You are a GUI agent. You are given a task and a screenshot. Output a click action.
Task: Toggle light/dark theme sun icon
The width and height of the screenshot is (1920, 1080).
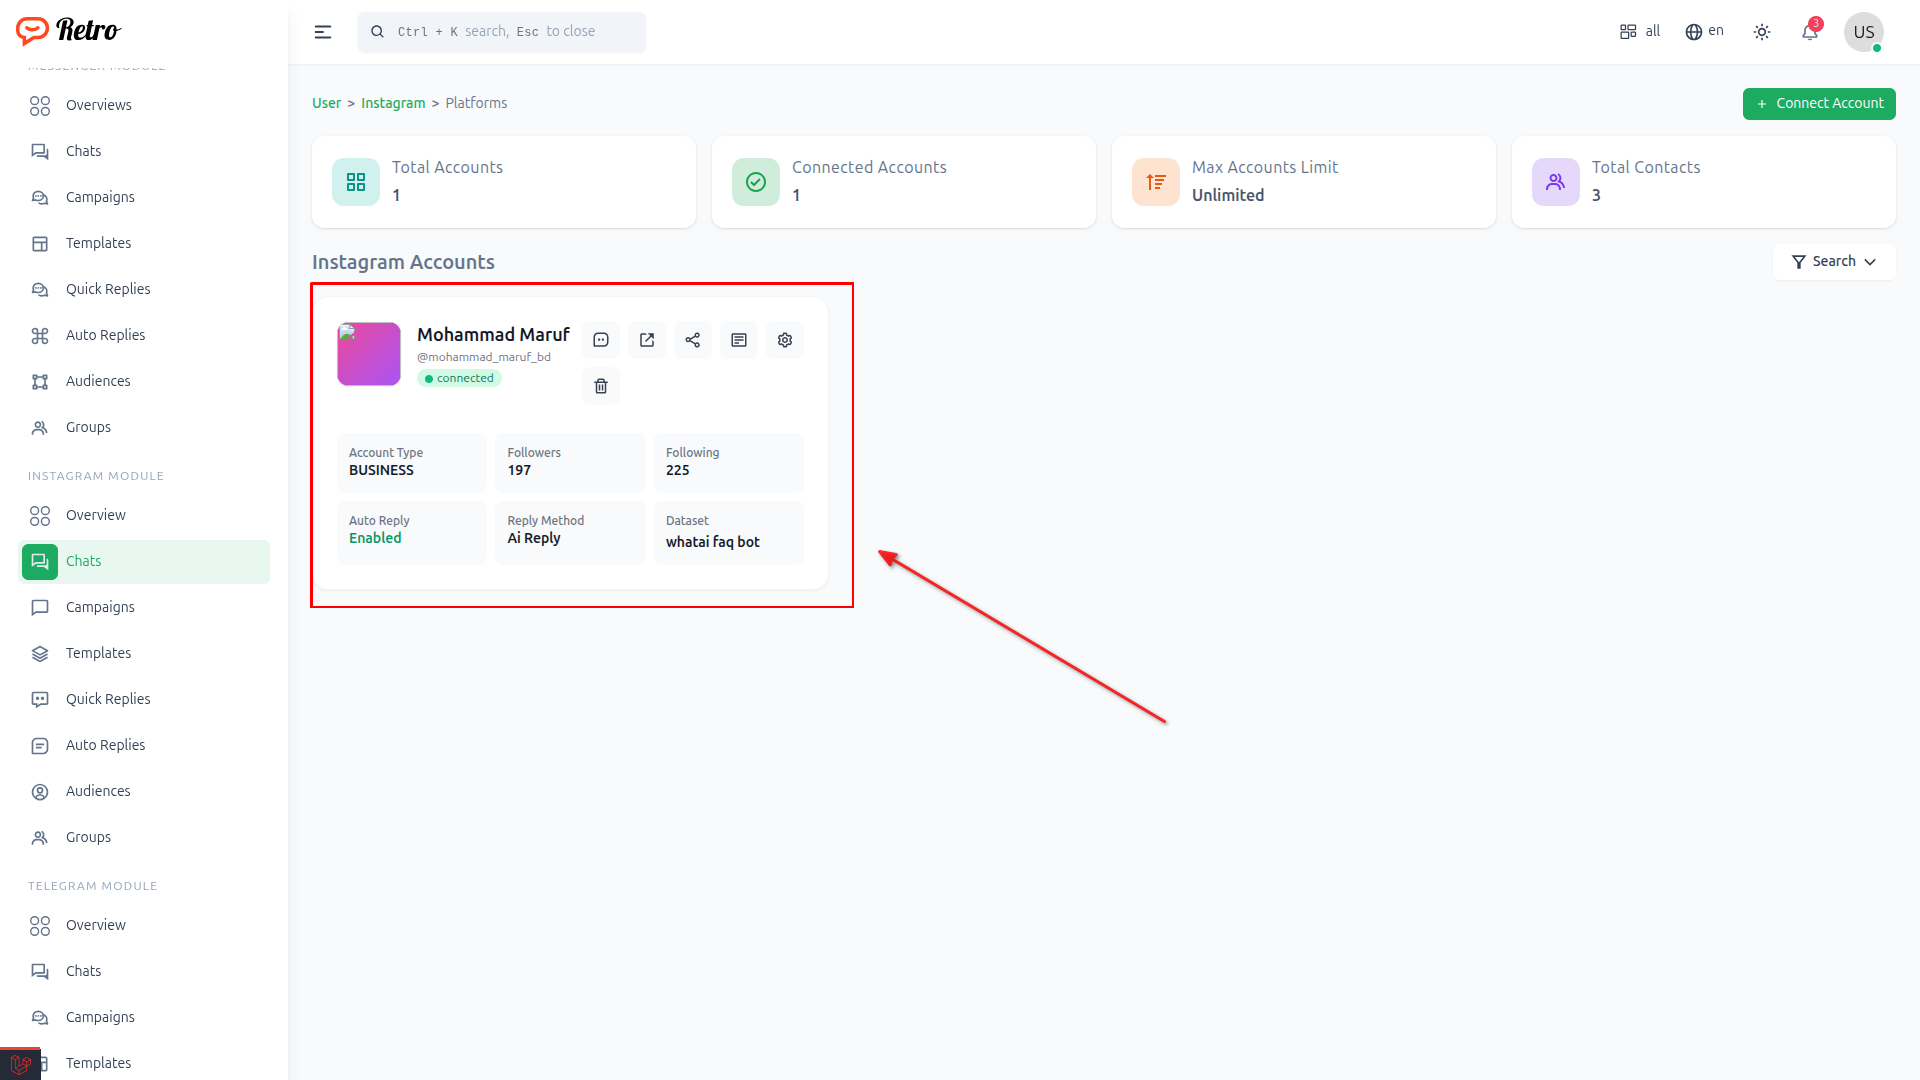(x=1762, y=32)
